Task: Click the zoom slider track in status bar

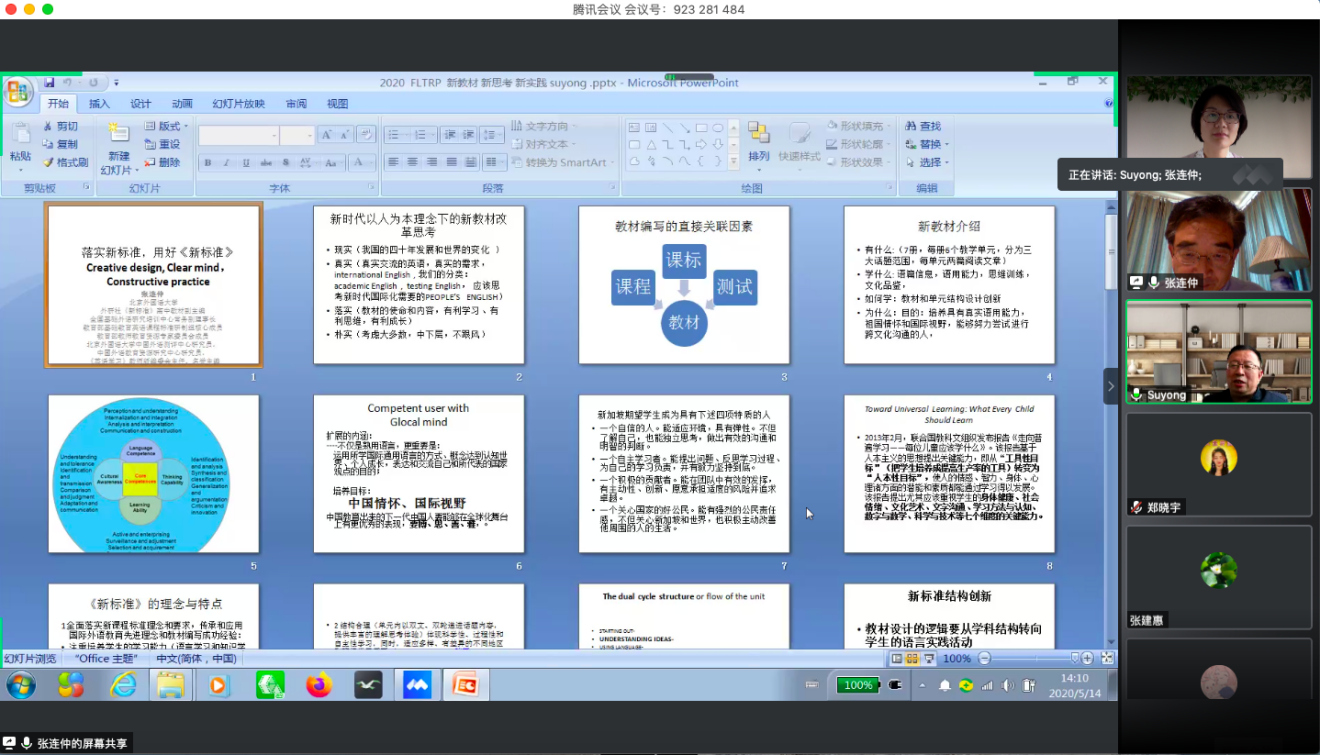Action: coord(1035,658)
